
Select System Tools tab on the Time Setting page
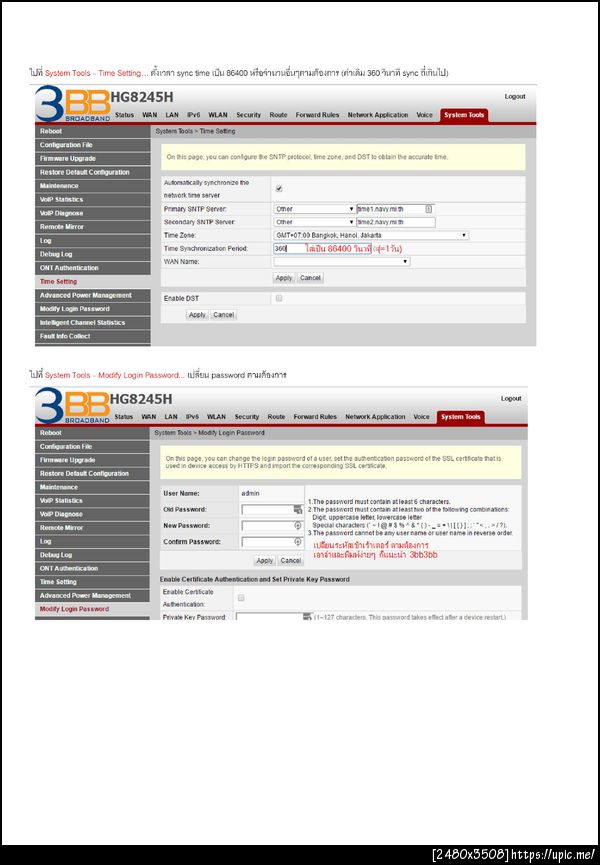pyautogui.click(x=464, y=115)
